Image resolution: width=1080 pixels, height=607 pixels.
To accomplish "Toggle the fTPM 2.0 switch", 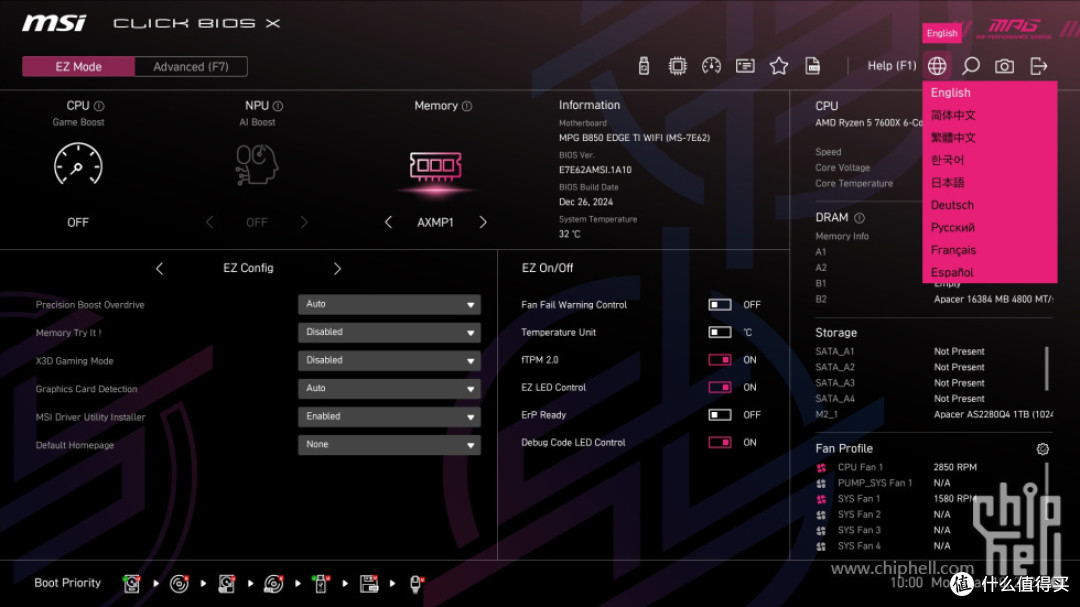I will pyautogui.click(x=720, y=360).
